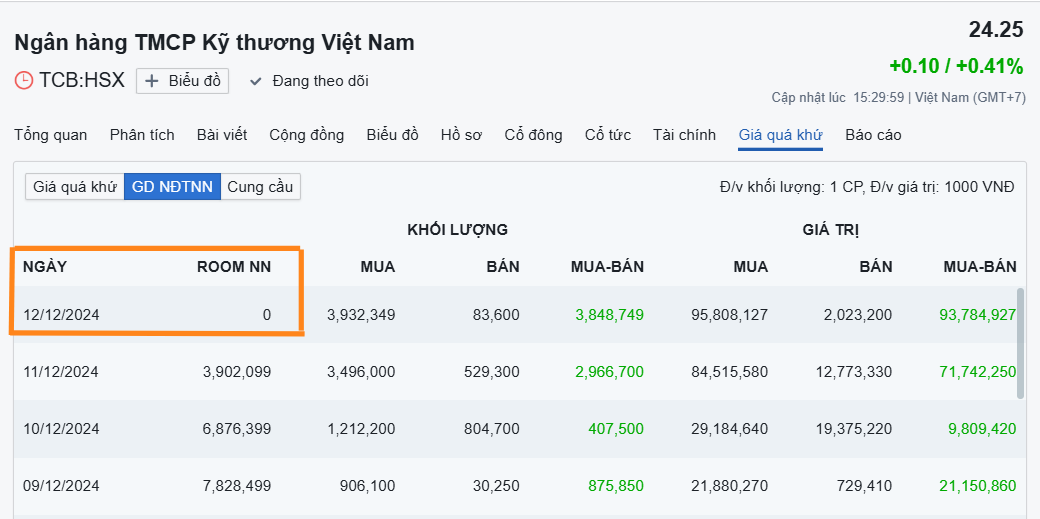Click the +0.10 / +0.41% change
This screenshot has height=519, width=1040.
[x=957, y=66]
